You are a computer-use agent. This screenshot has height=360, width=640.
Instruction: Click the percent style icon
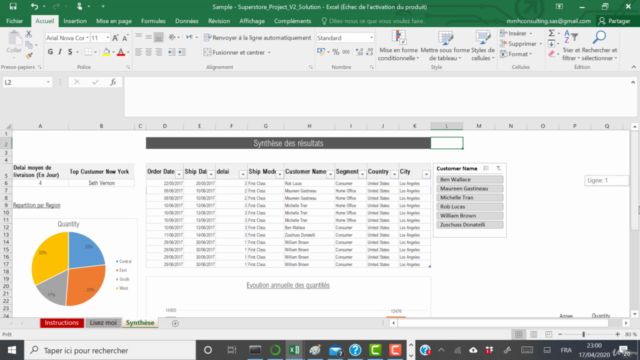tap(336, 52)
